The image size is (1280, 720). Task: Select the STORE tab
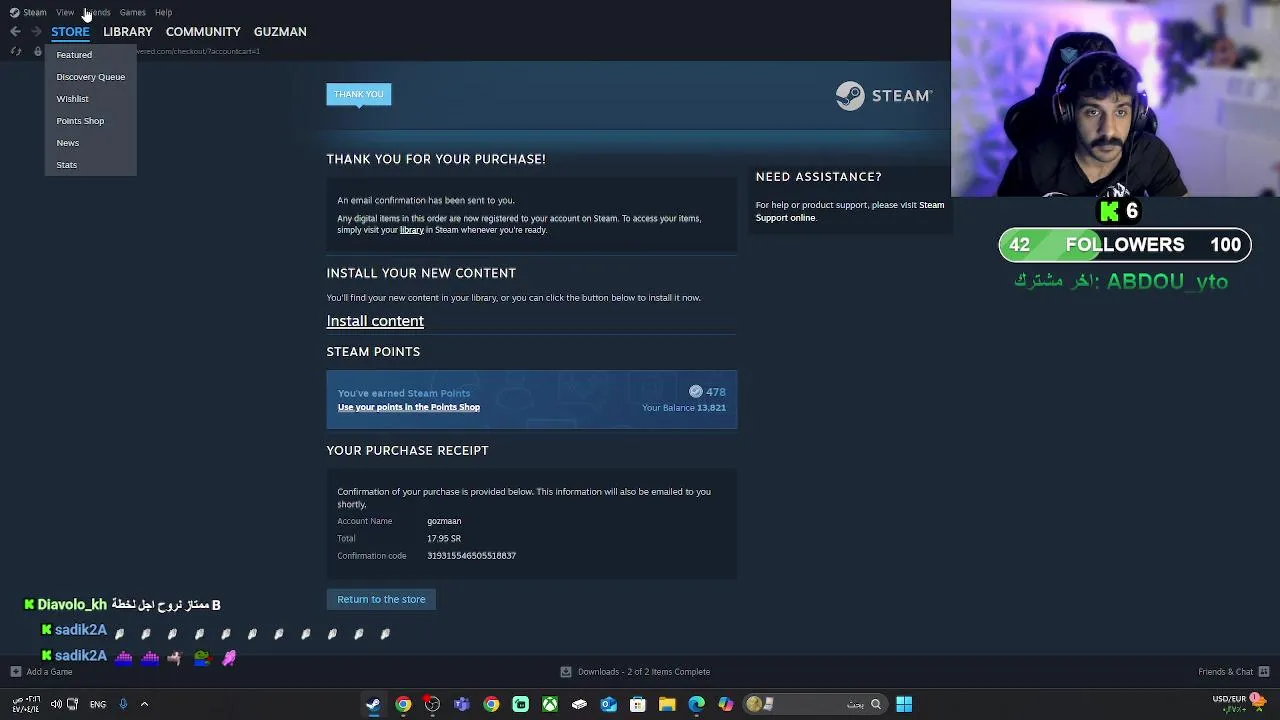[70, 32]
